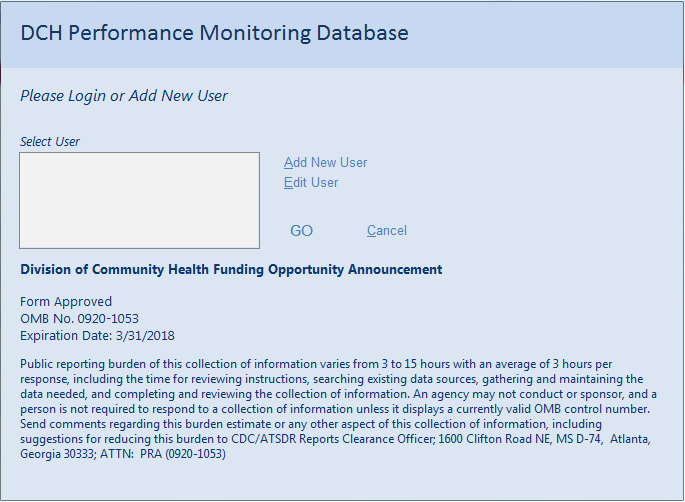Viewport: 685px width, 502px height.
Task: Click the Division of Community Health heading
Action: point(231,270)
